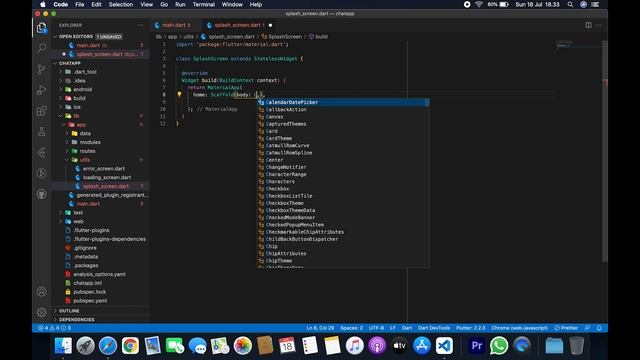Open the Search view in the activity bar
Screen dimensions: 640x360
[x=42, y=48]
